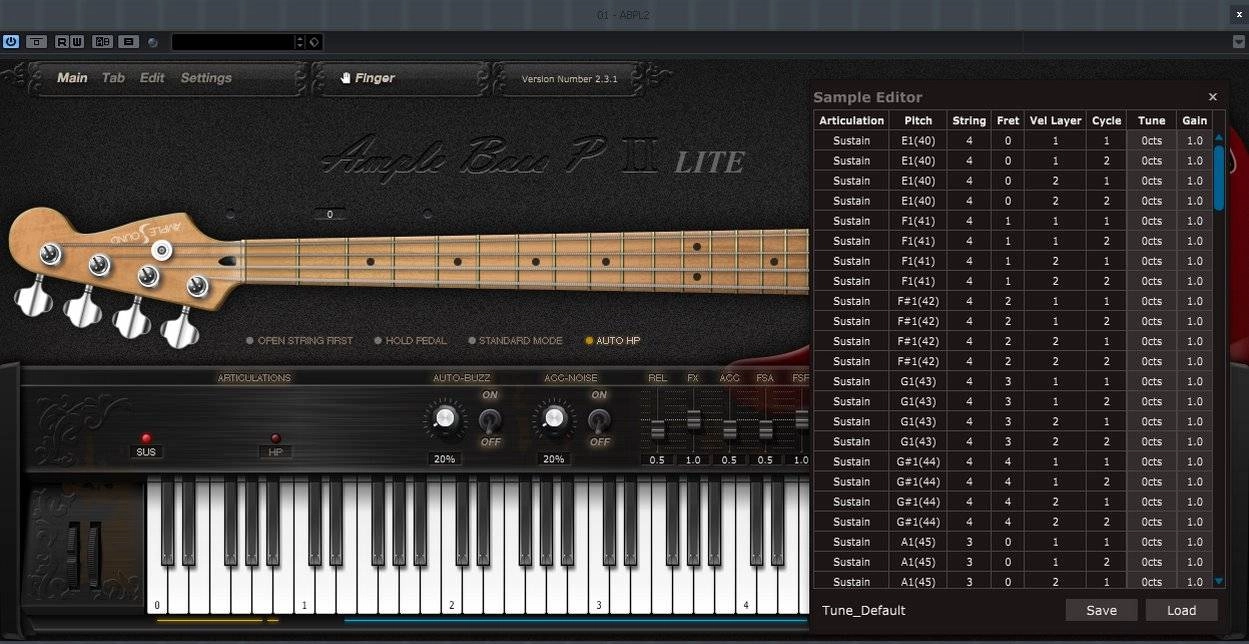1249x644 pixels.
Task: Click the Vel Layer column header
Action: pyautogui.click(x=1055, y=120)
